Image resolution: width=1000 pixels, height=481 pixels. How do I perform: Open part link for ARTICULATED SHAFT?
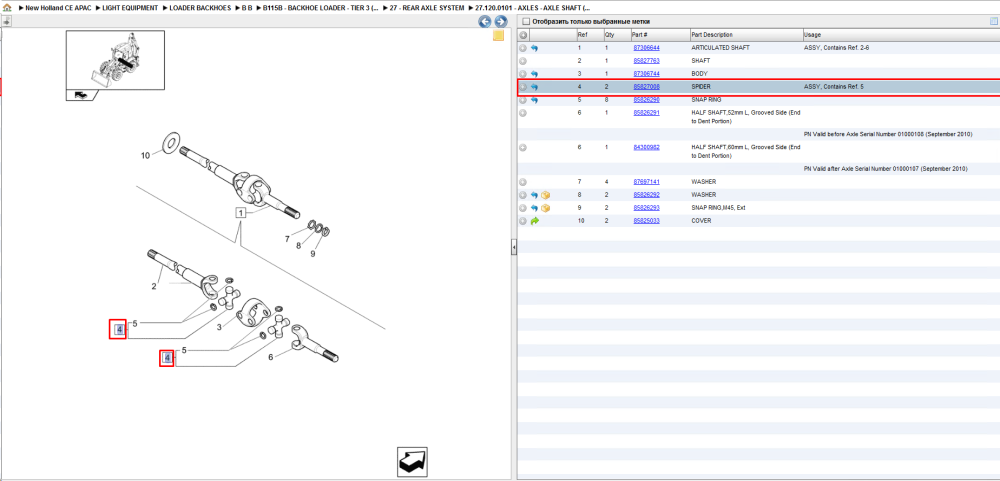tap(646, 48)
